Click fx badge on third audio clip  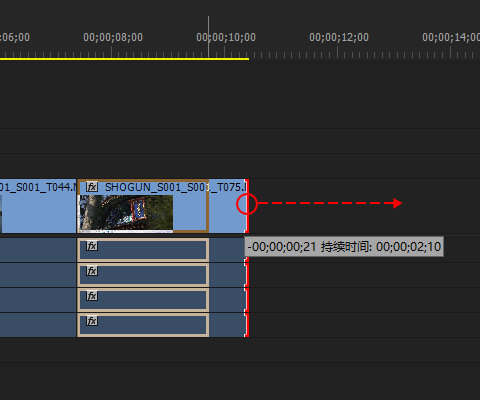[x=92, y=296]
